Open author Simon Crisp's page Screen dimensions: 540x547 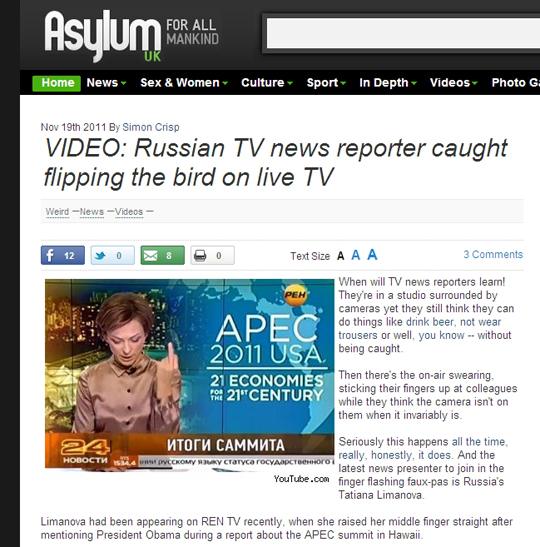151,127
